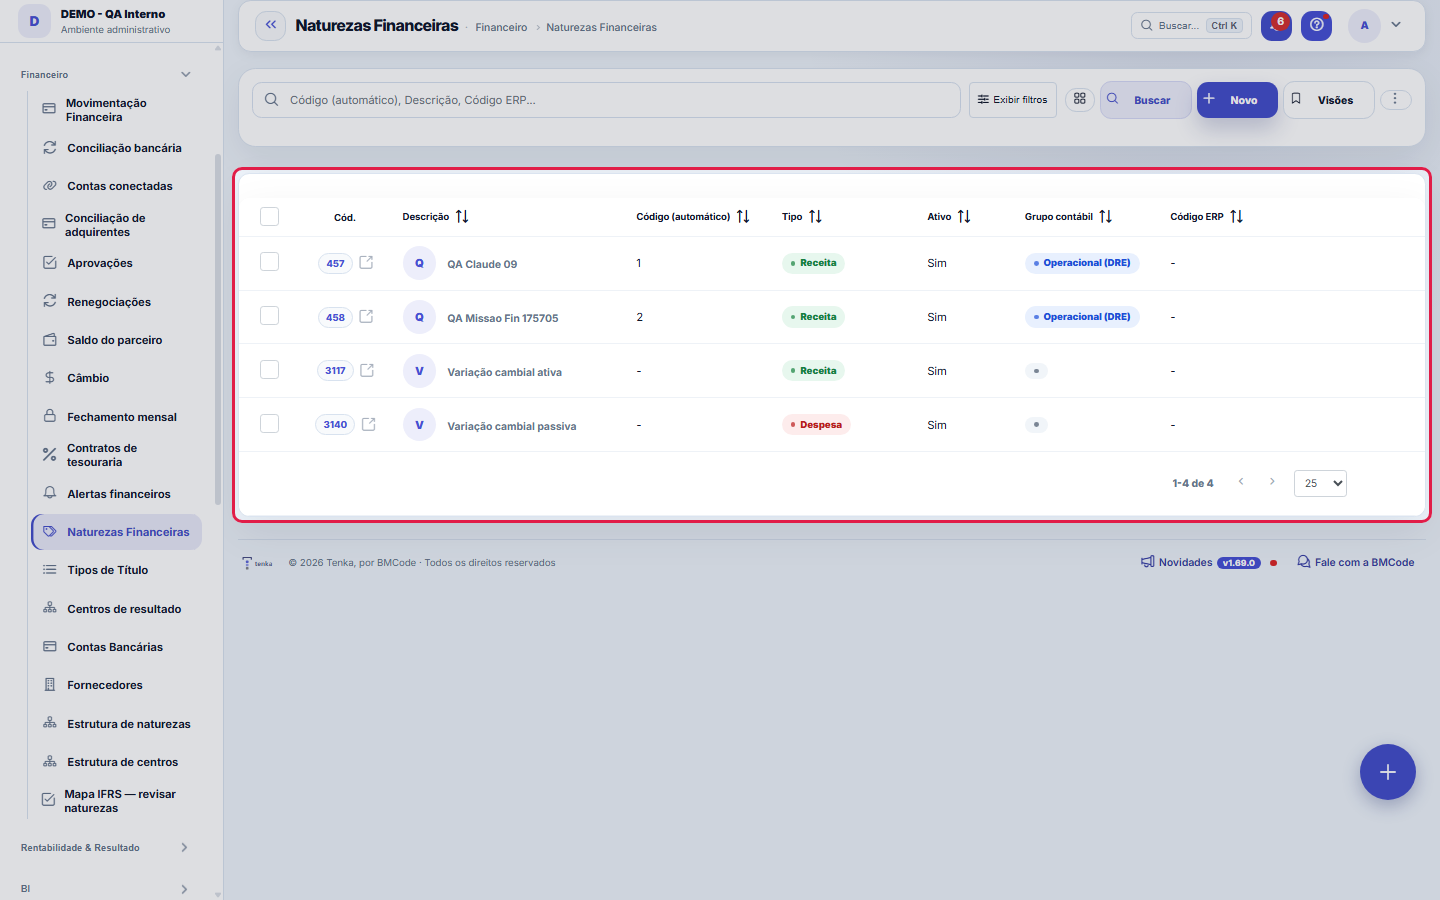Sort by Descrição column arrows
The width and height of the screenshot is (1440, 900).
[x=462, y=216]
